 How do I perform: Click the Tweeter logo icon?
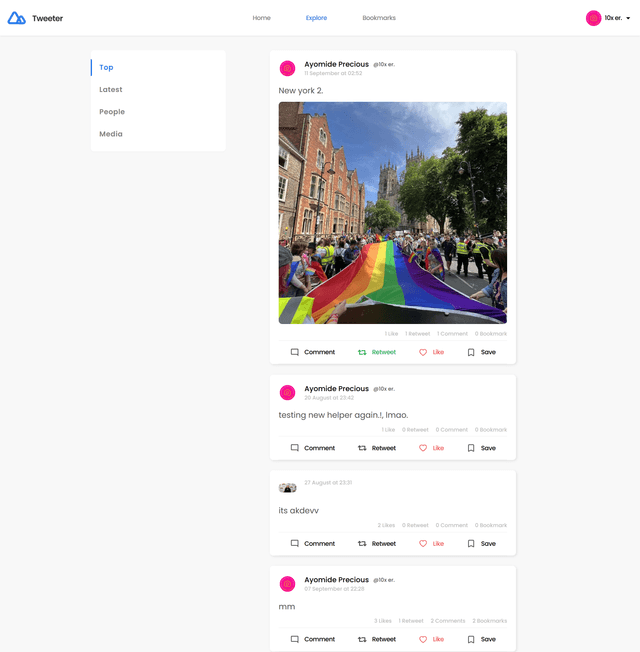(17, 18)
